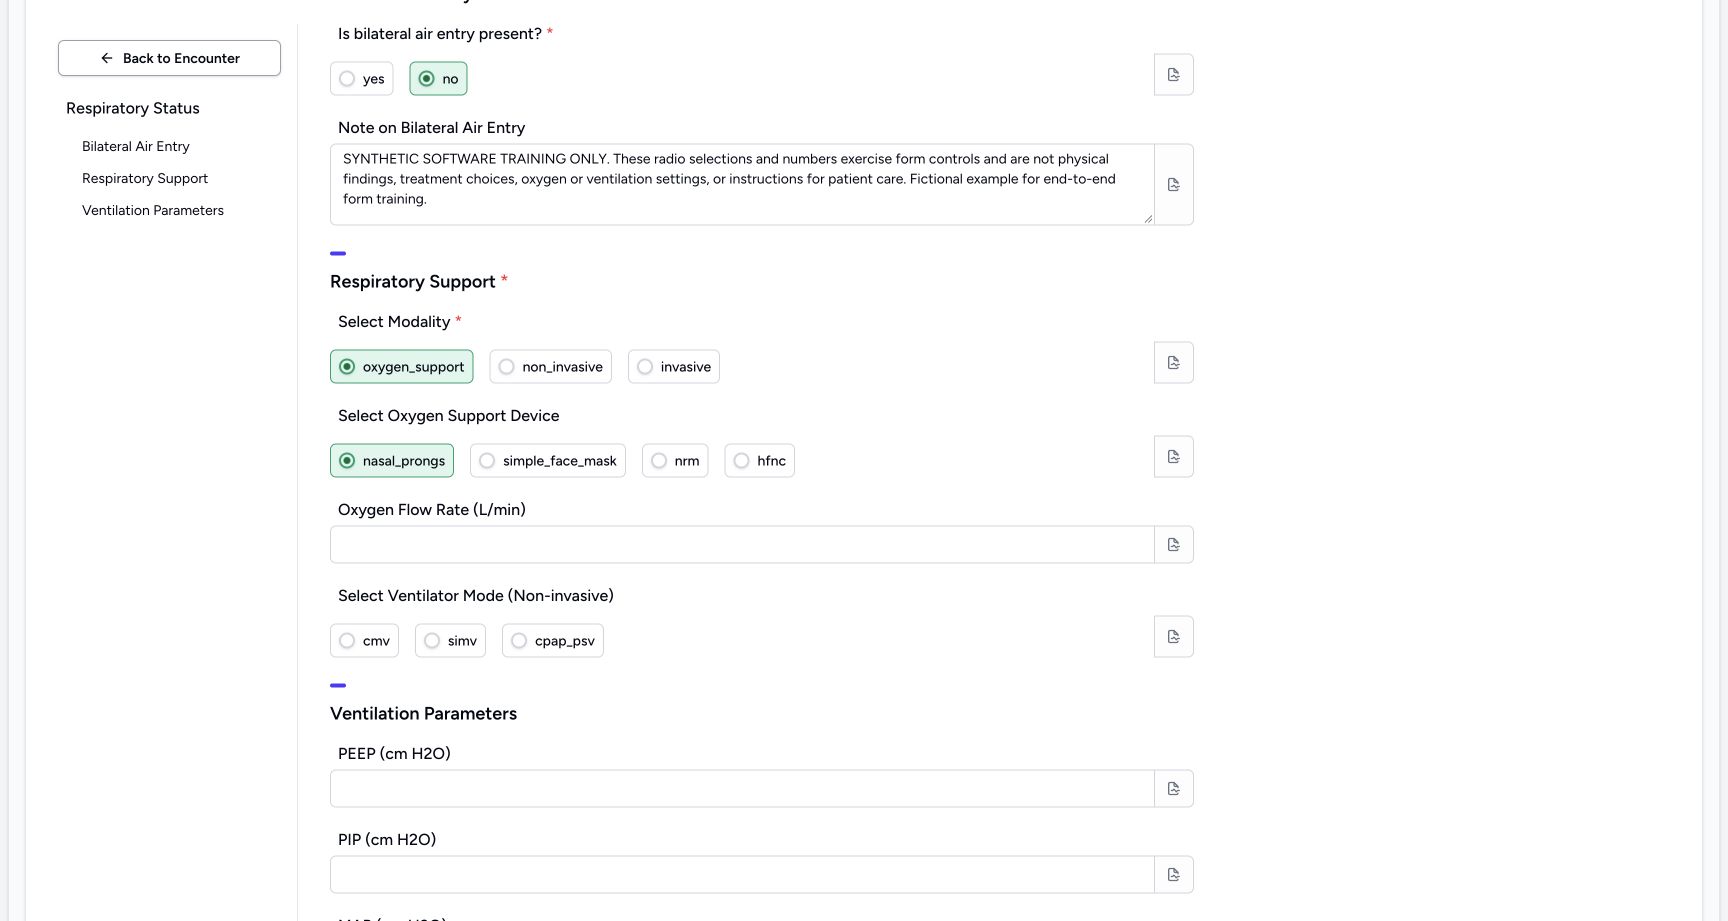Select nrm oxygen device
This screenshot has height=921, width=1728.
click(675, 461)
